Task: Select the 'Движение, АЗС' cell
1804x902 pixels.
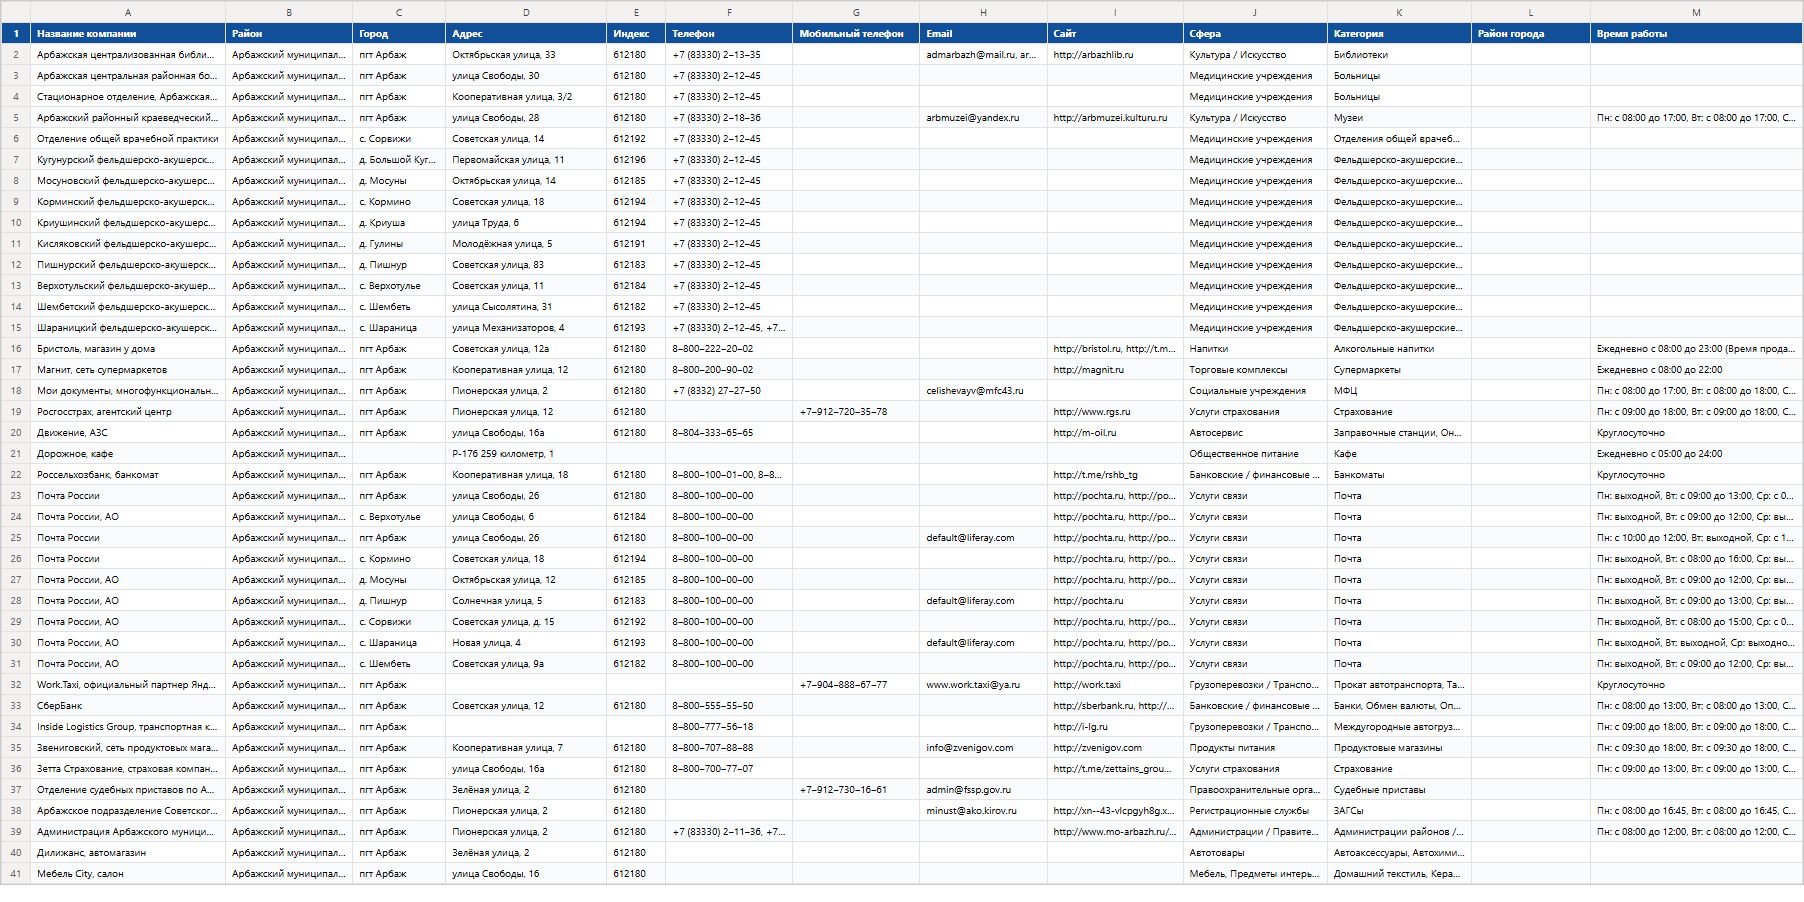Action: click(128, 433)
